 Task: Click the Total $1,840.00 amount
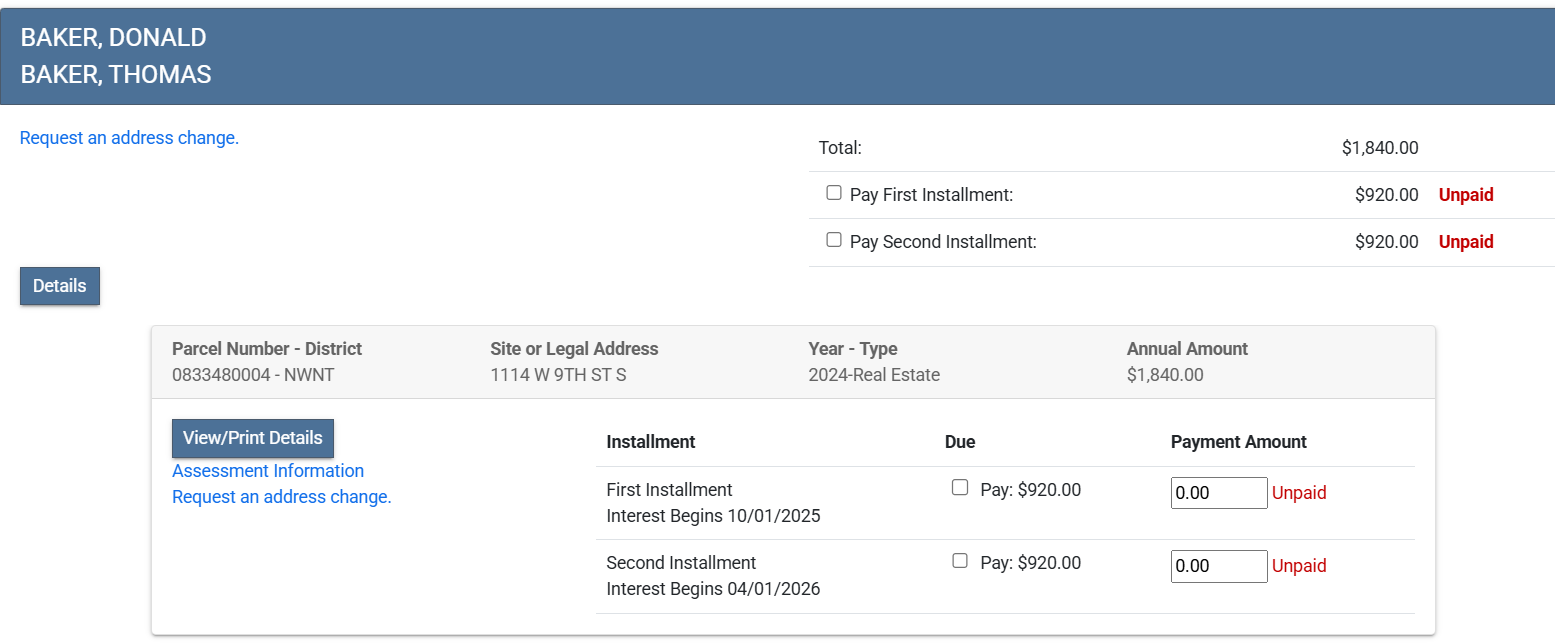point(1379,148)
